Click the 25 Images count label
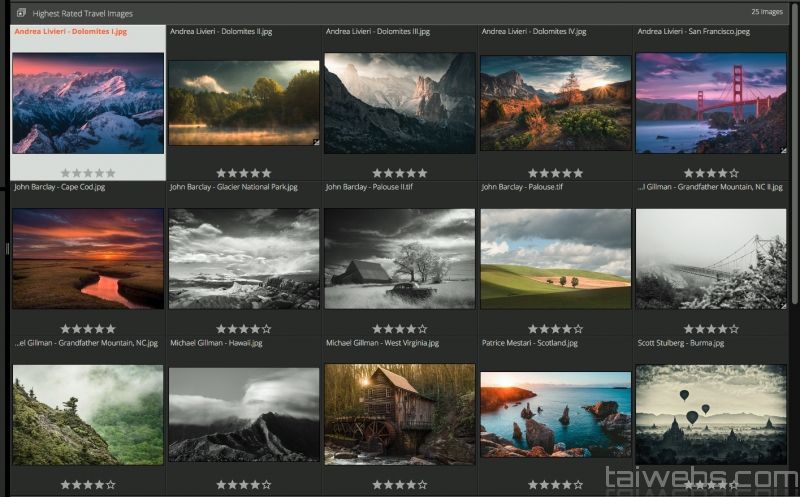This screenshot has height=497, width=800. (x=766, y=12)
